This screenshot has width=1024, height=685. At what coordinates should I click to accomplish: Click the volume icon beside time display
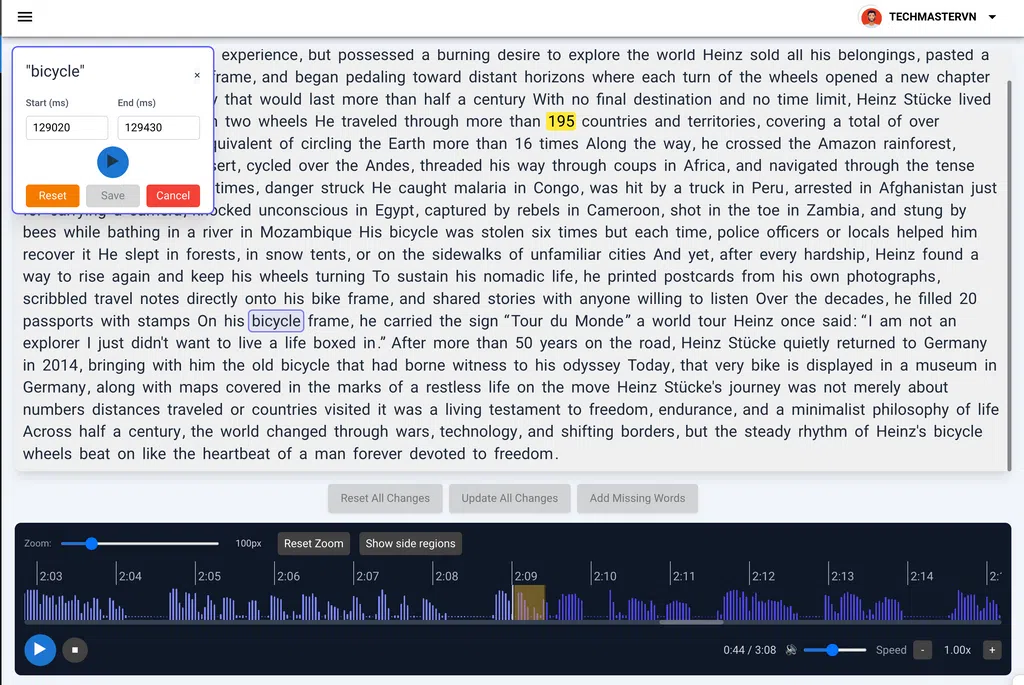pos(791,650)
